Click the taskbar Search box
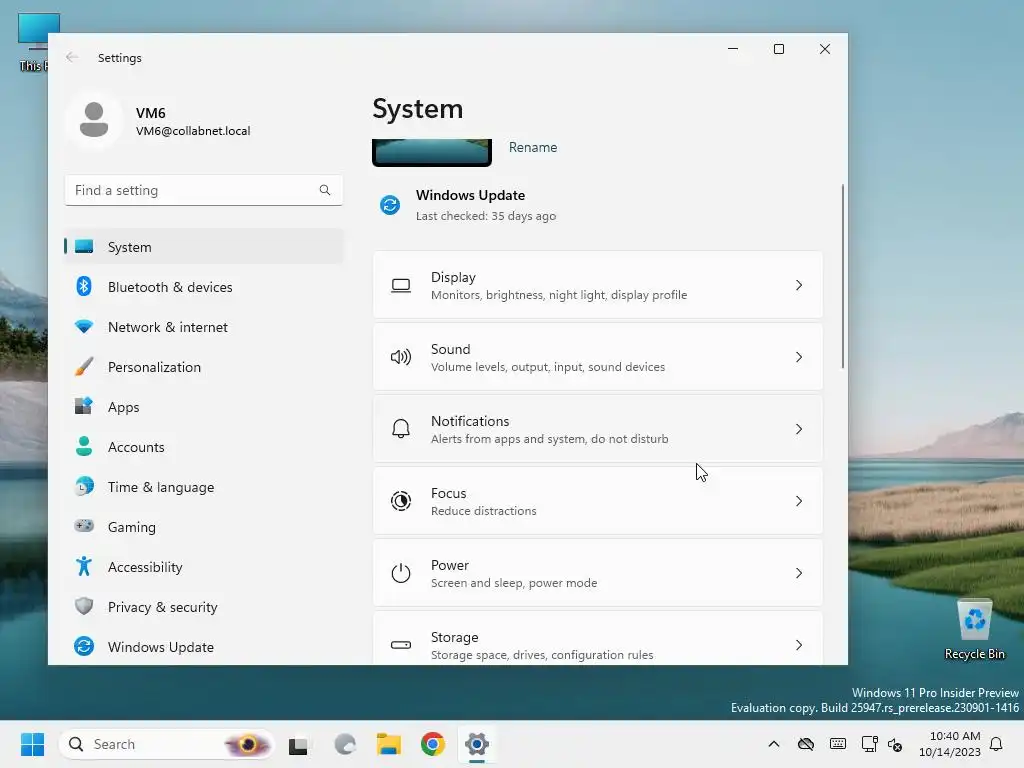Viewport: 1024px width, 768px height. (x=167, y=744)
